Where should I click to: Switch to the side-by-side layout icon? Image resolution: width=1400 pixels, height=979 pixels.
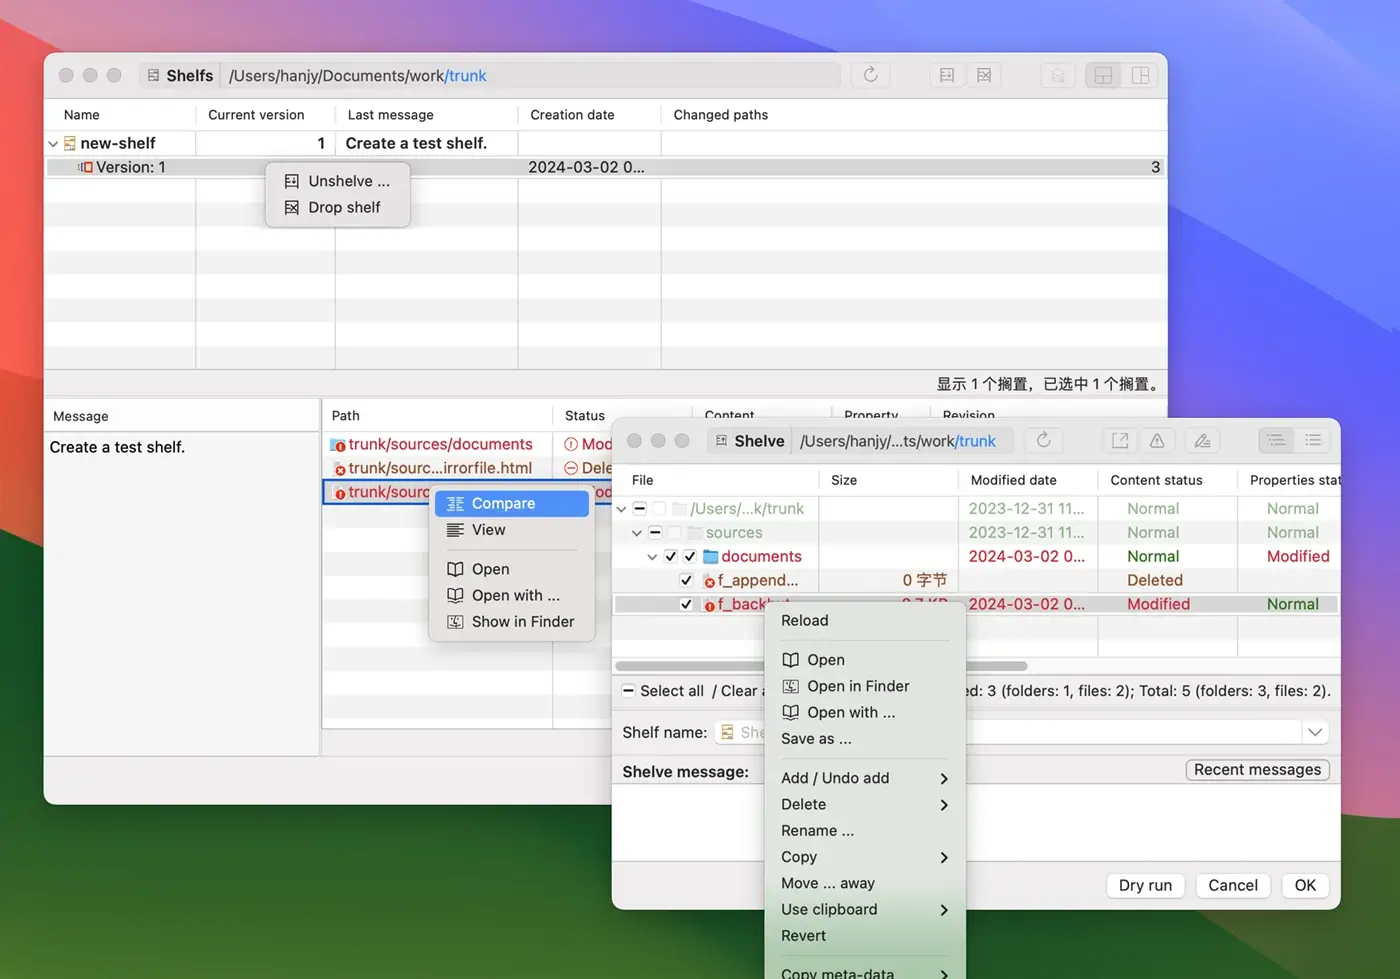pos(1140,75)
